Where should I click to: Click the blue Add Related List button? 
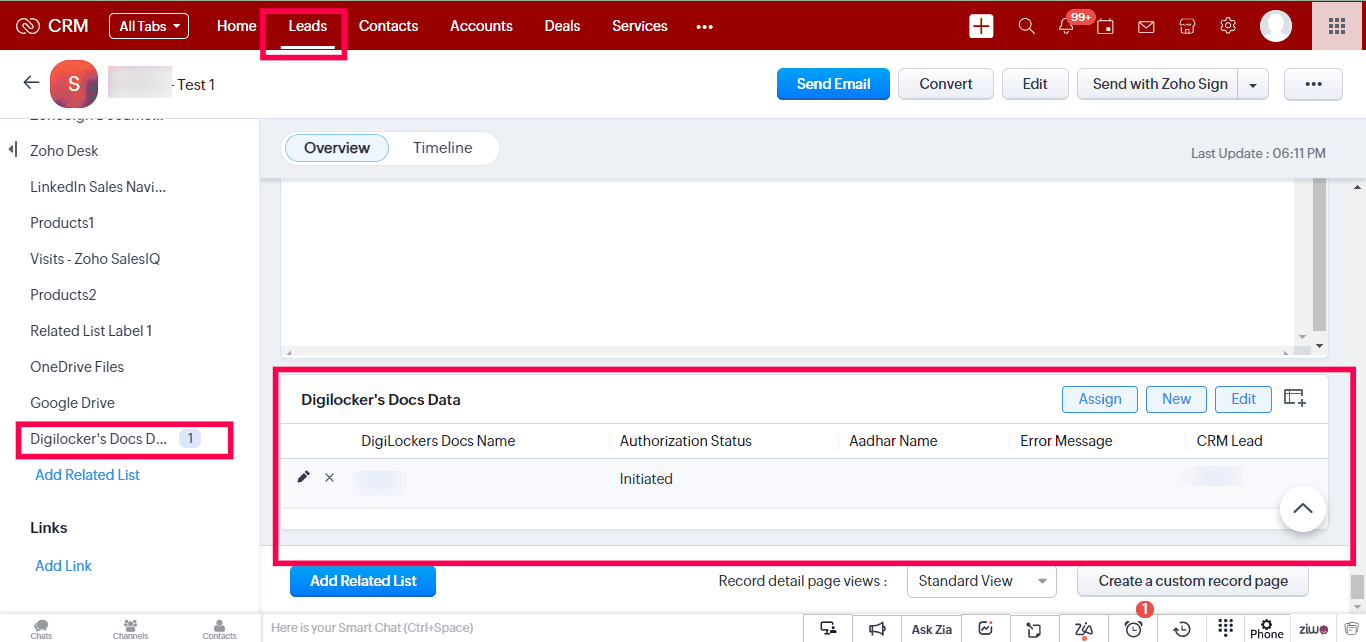tap(363, 581)
